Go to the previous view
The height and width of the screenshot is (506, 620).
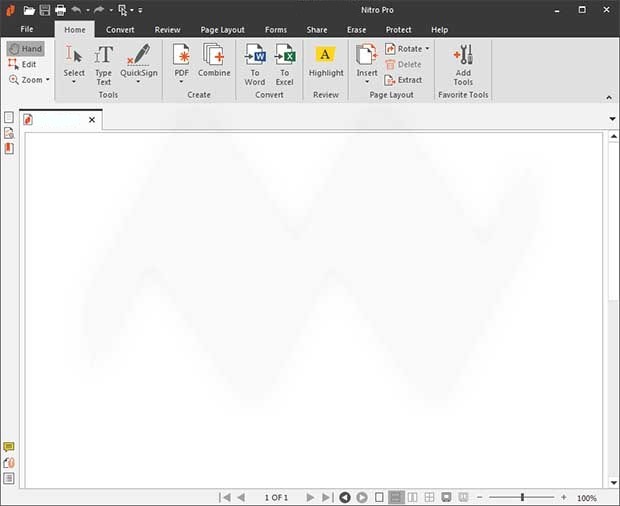(x=345, y=497)
